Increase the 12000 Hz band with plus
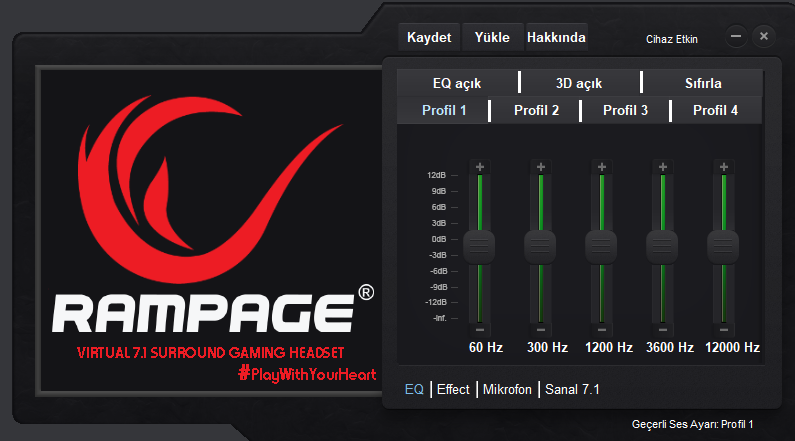The height and width of the screenshot is (441, 795). (724, 167)
